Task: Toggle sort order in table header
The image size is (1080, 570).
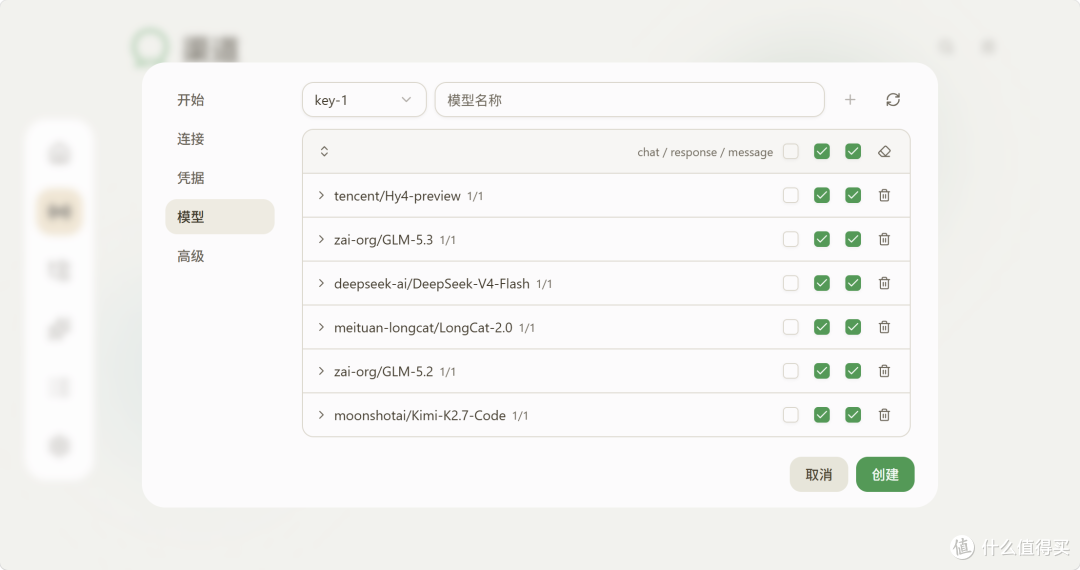Action: click(x=324, y=151)
